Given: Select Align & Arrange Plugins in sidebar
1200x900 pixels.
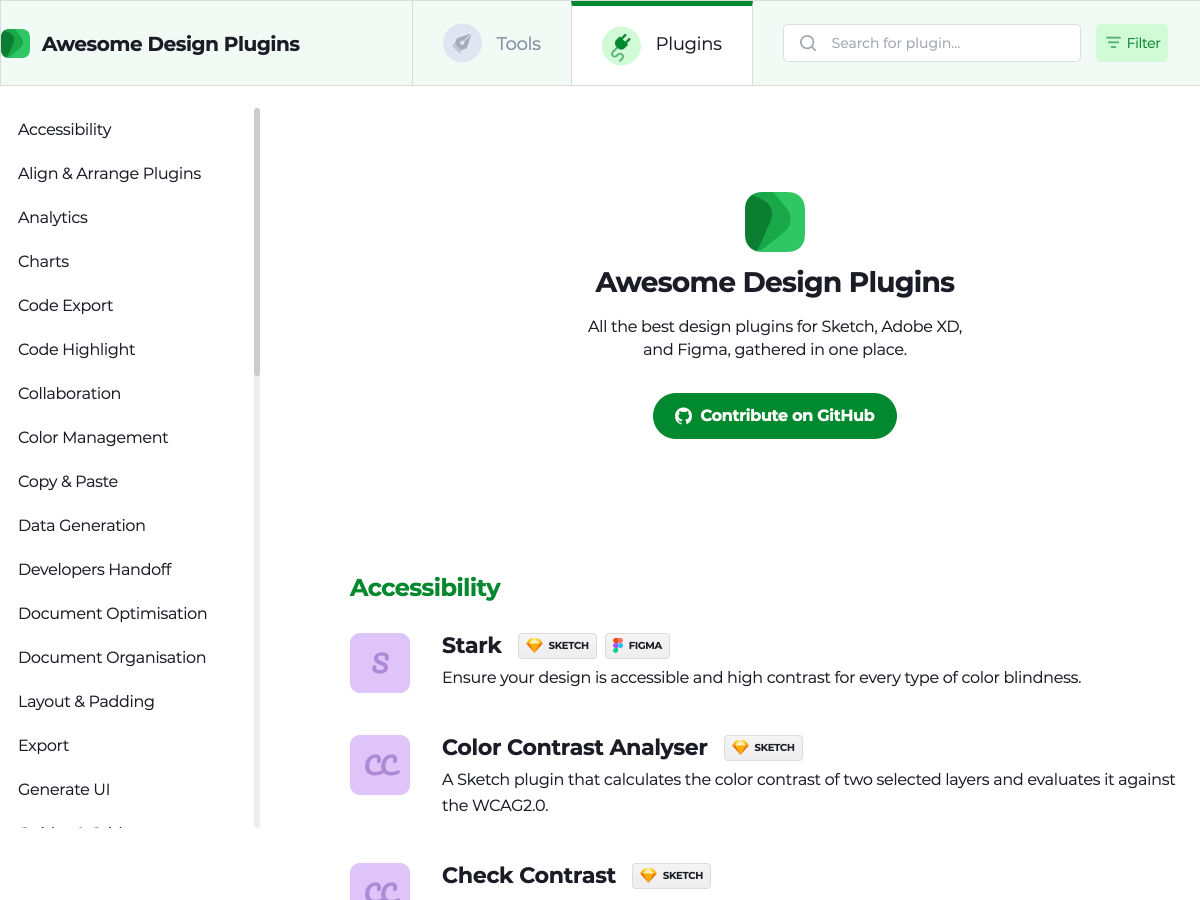Looking at the screenshot, I should 110,174.
